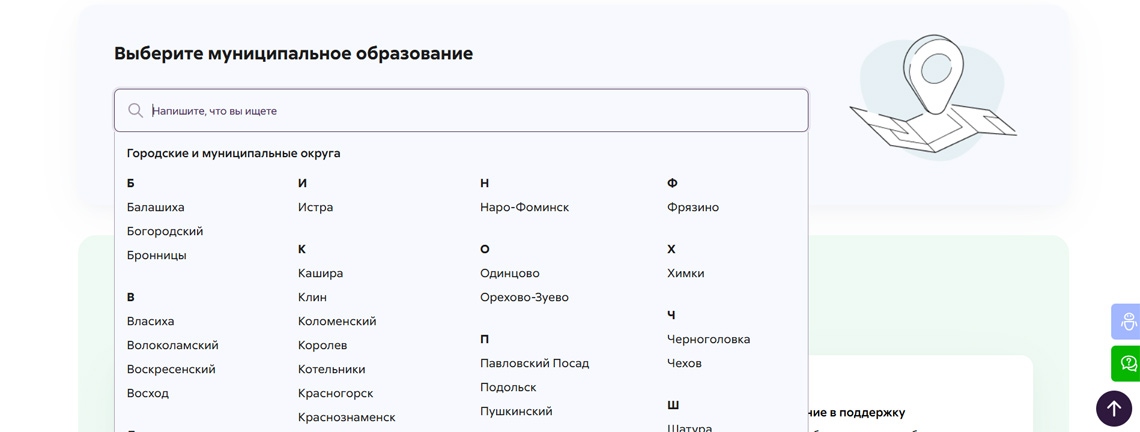Choose Бронницы in the list
Viewport: 1140px width, 432px height.
pyautogui.click(x=156, y=255)
